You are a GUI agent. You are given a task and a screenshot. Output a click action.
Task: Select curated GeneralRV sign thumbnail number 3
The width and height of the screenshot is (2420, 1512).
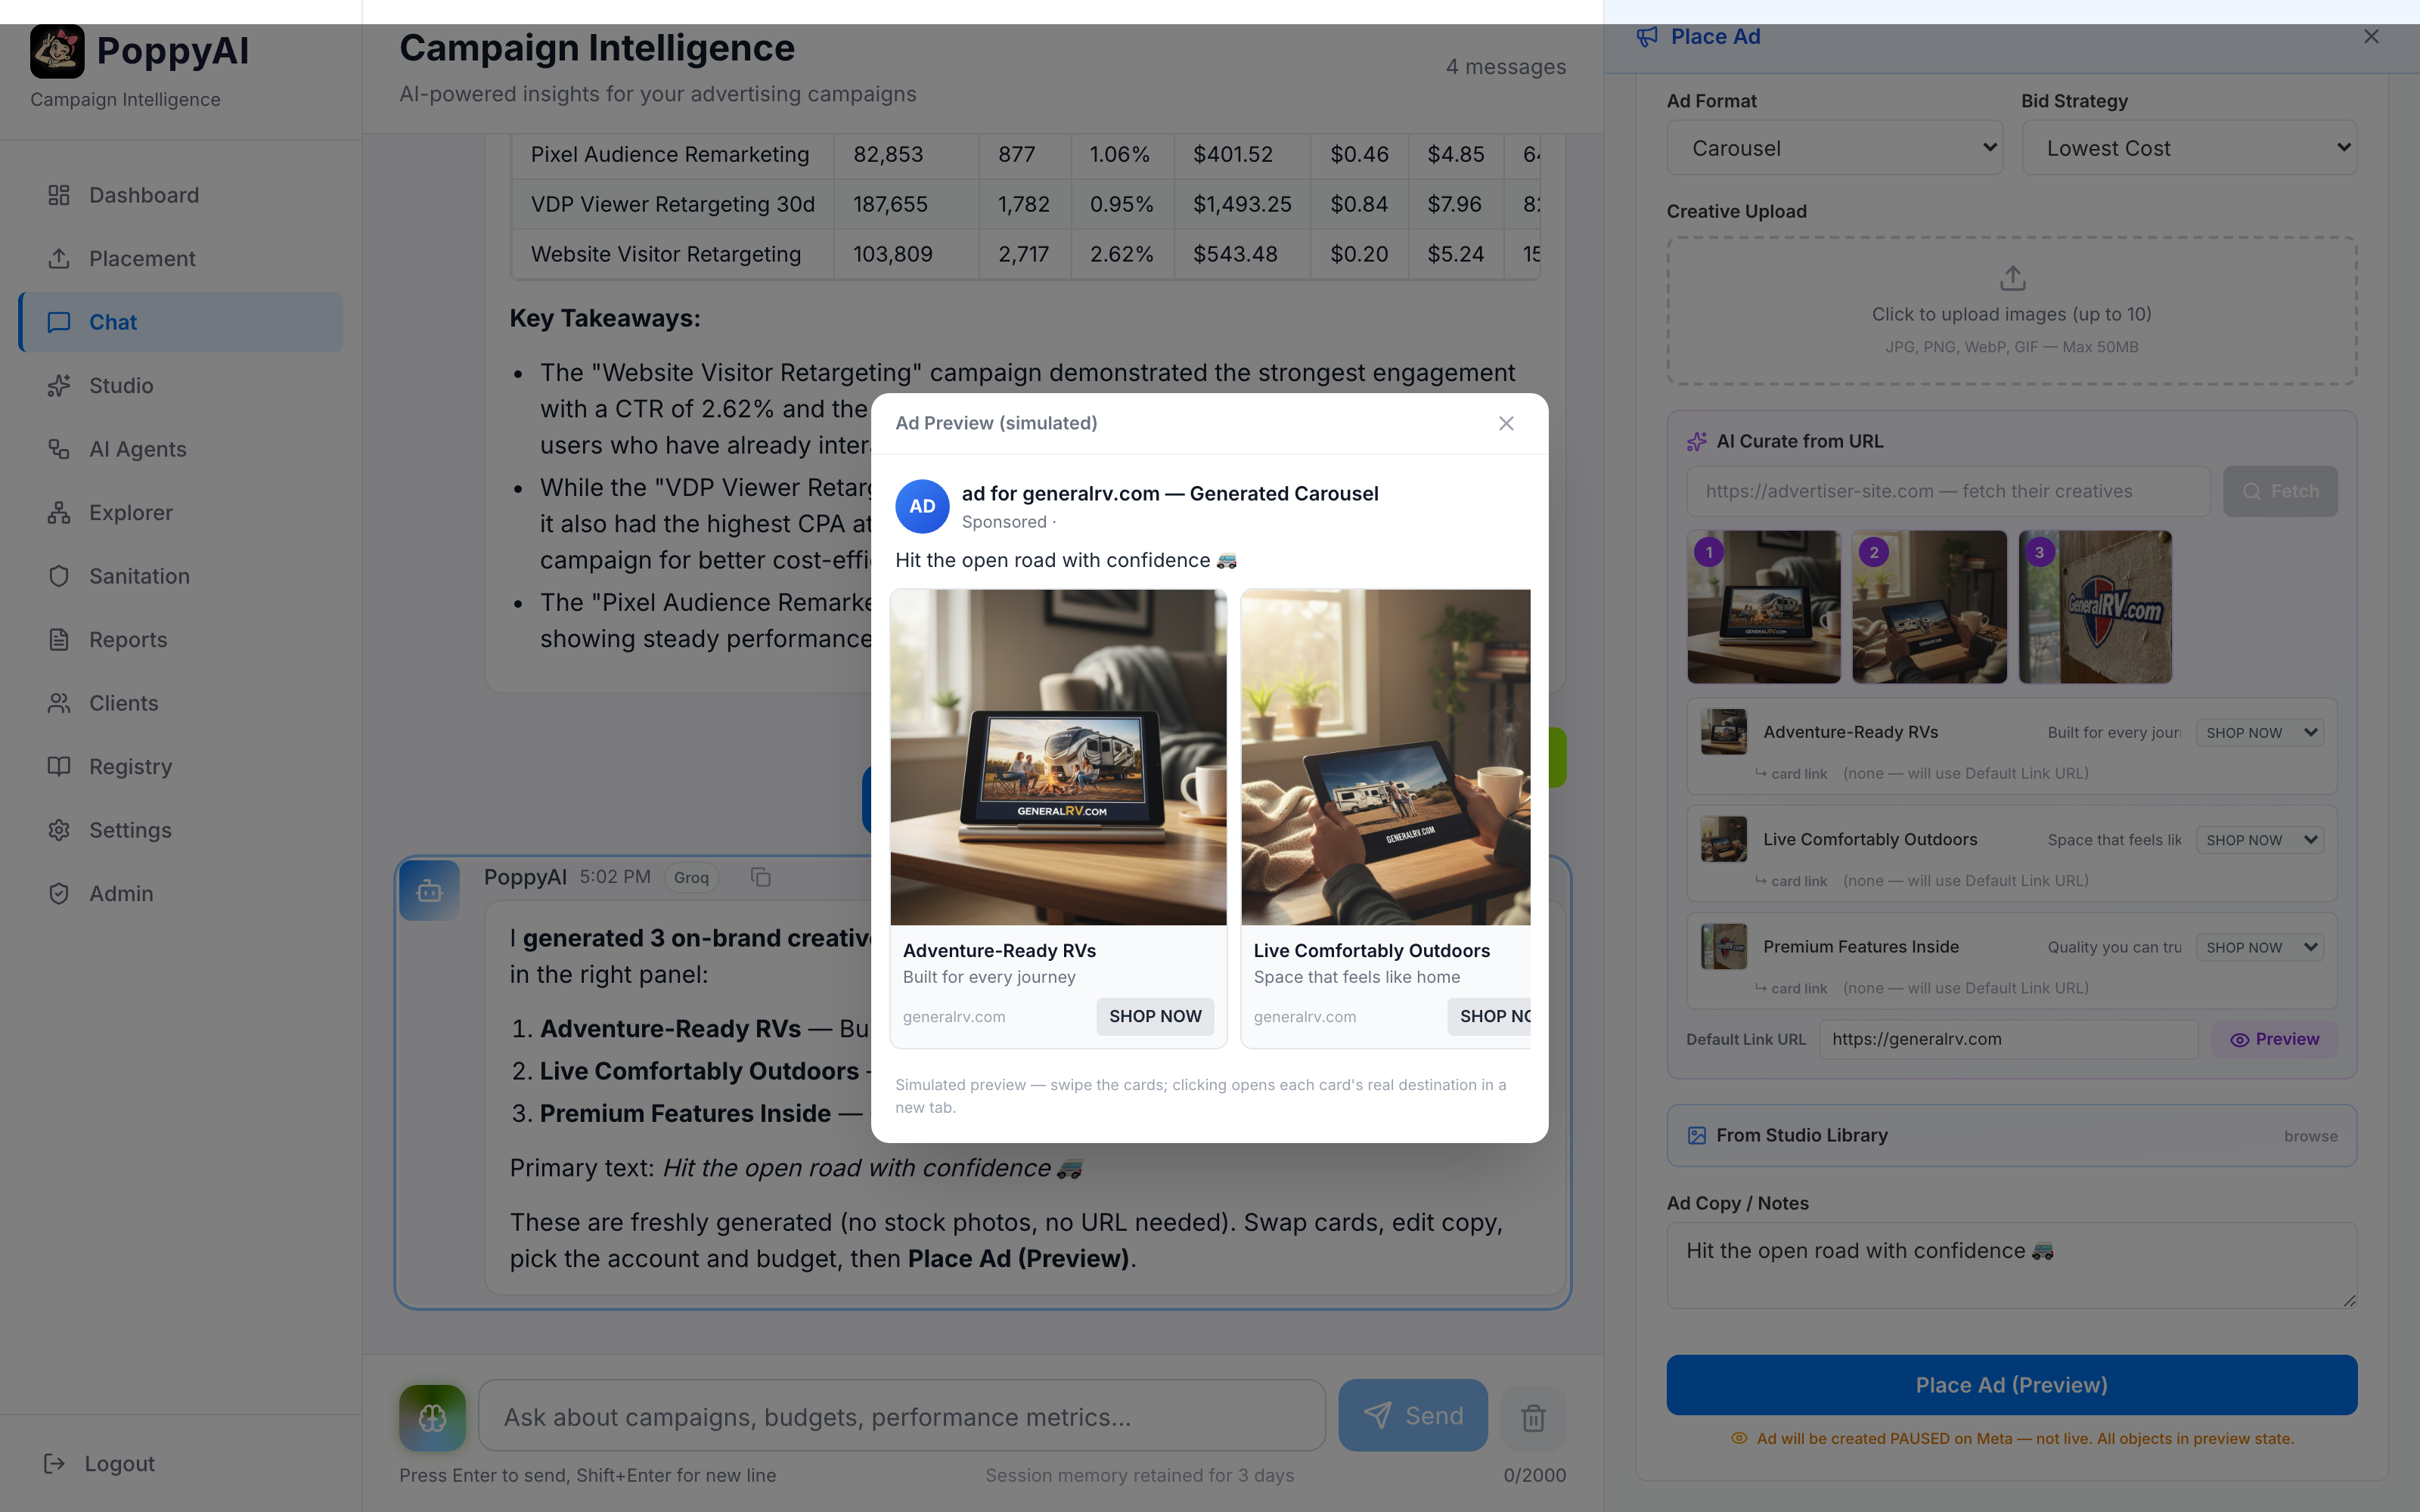point(2095,607)
